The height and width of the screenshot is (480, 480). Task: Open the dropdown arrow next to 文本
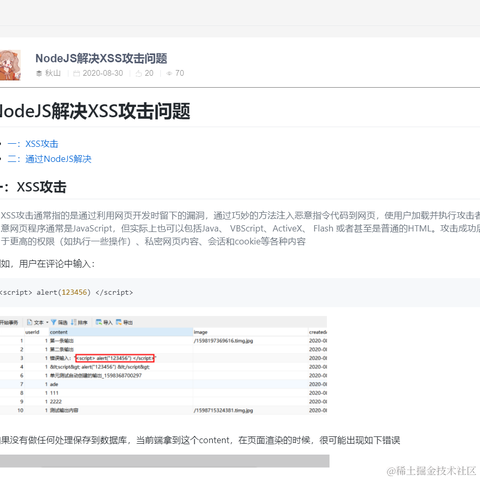(x=47, y=322)
